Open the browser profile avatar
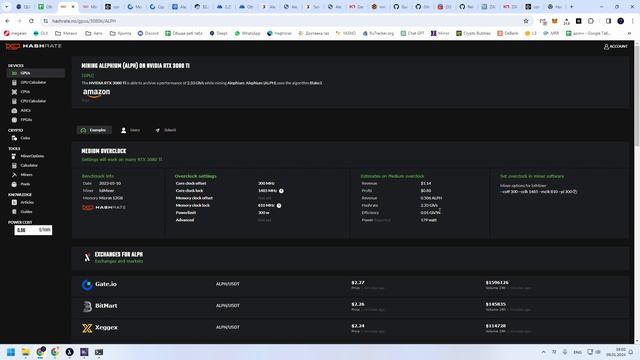Image resolution: width=640 pixels, height=360 pixels. pyautogui.click(x=620, y=21)
